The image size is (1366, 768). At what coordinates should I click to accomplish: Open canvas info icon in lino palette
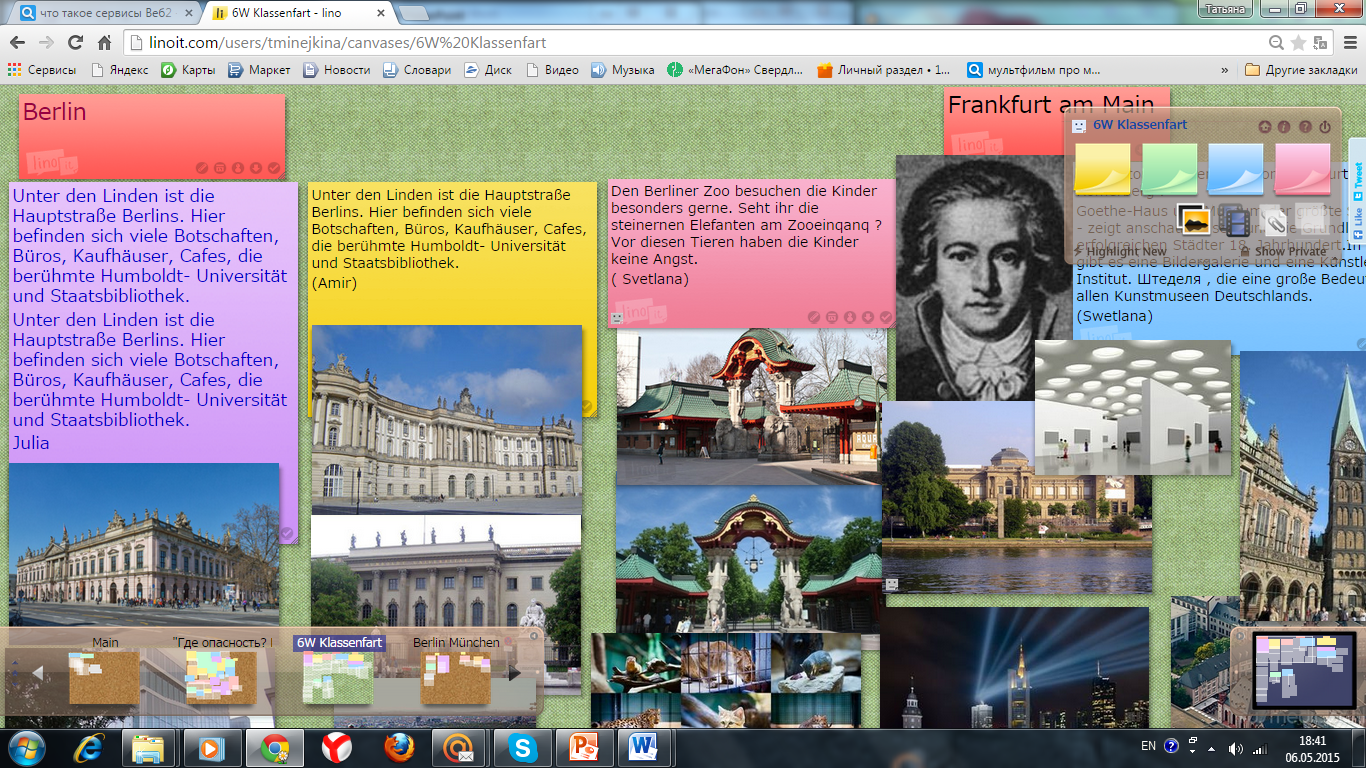pos(1285,127)
